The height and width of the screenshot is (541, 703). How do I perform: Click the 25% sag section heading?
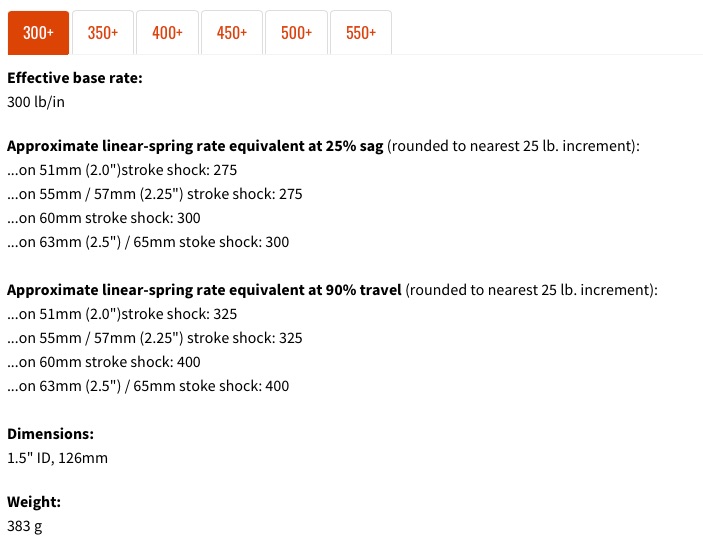pyautogui.click(x=195, y=146)
